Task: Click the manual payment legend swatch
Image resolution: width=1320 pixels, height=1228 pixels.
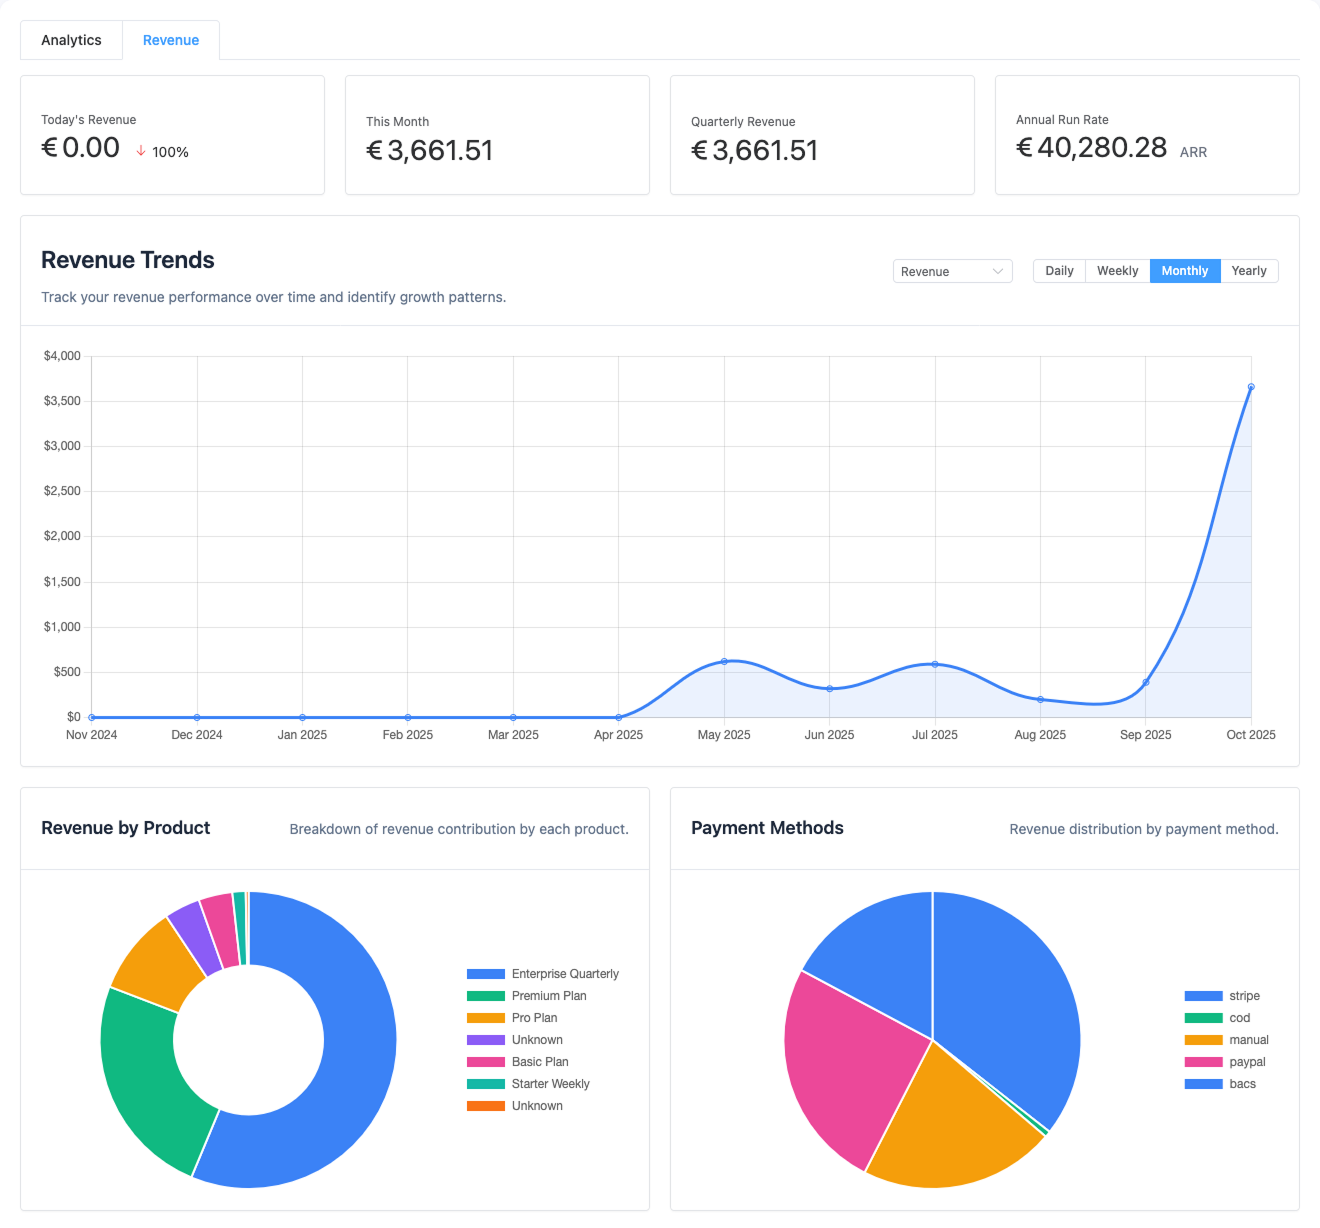Action: [1203, 1040]
